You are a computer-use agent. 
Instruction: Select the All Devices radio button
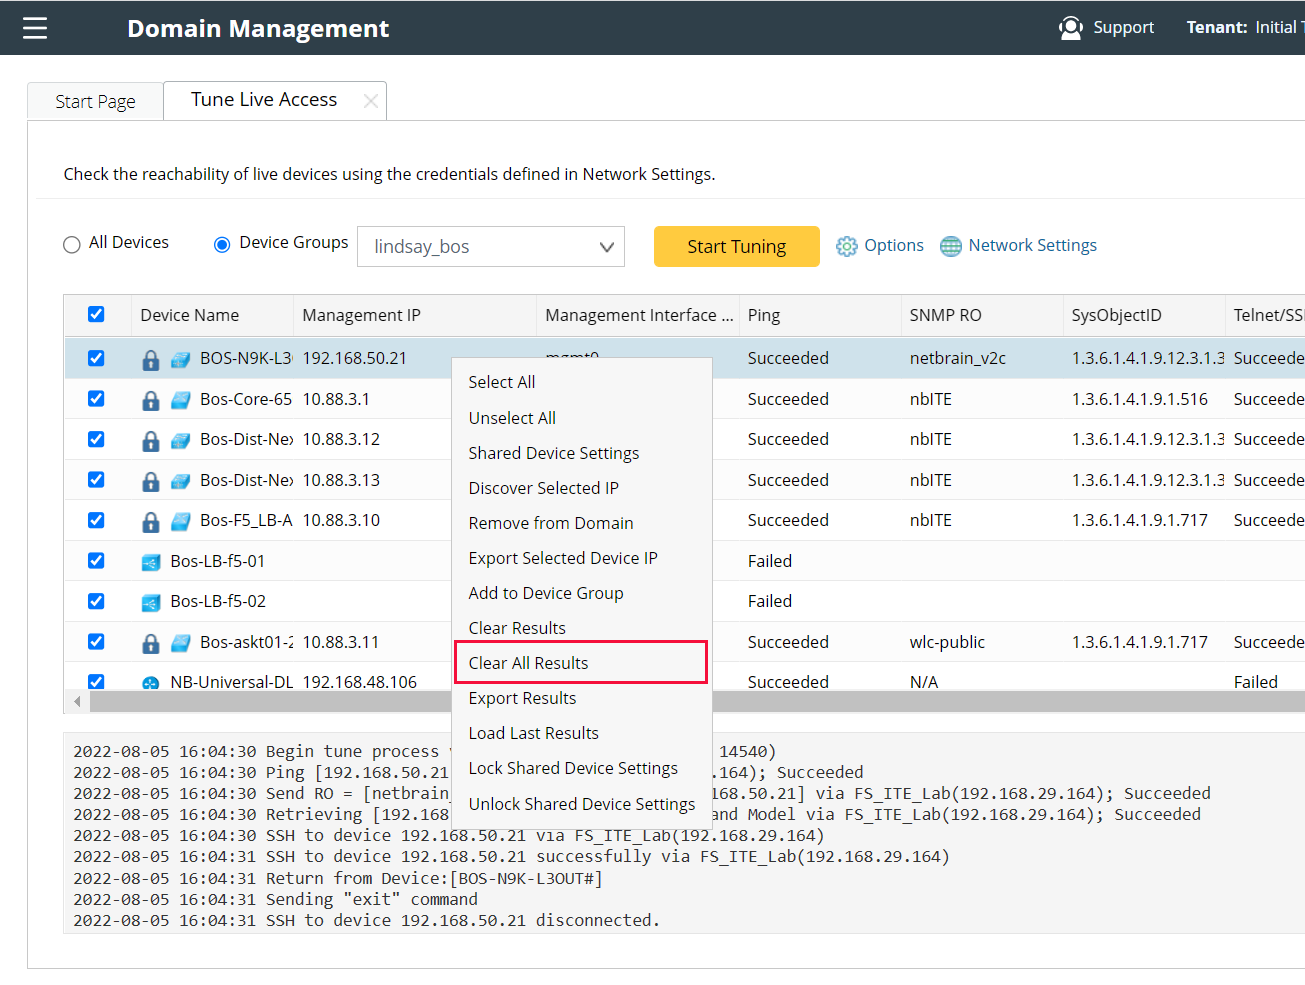[x=72, y=244]
